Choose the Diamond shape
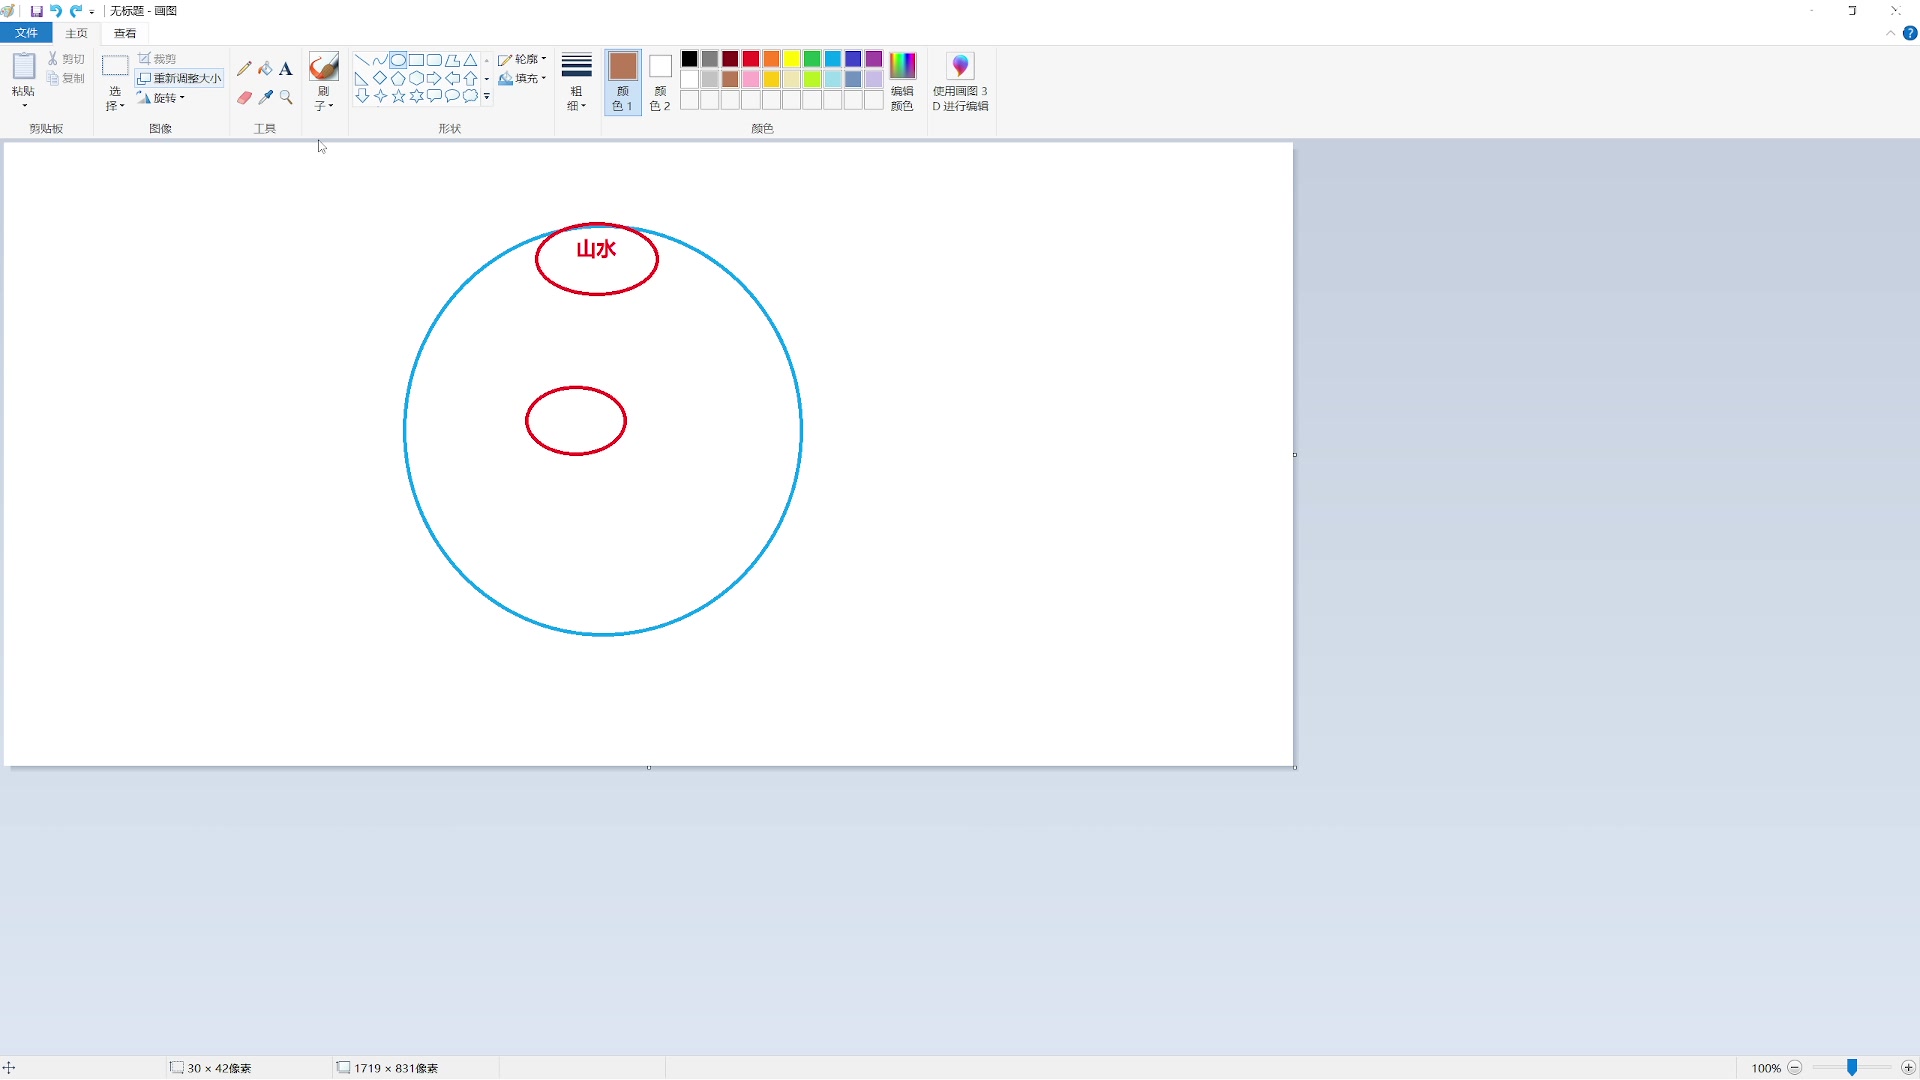The height and width of the screenshot is (1080, 1920). coord(380,78)
